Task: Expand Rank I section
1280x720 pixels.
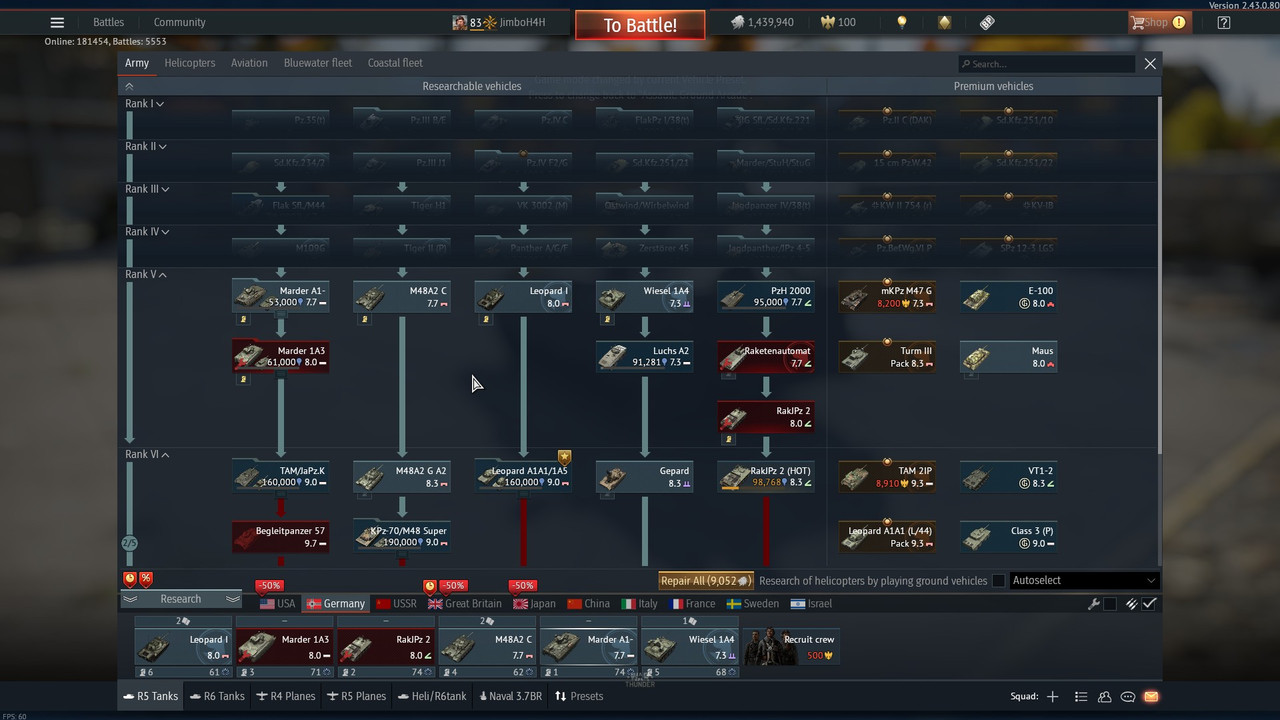Action: (145, 104)
